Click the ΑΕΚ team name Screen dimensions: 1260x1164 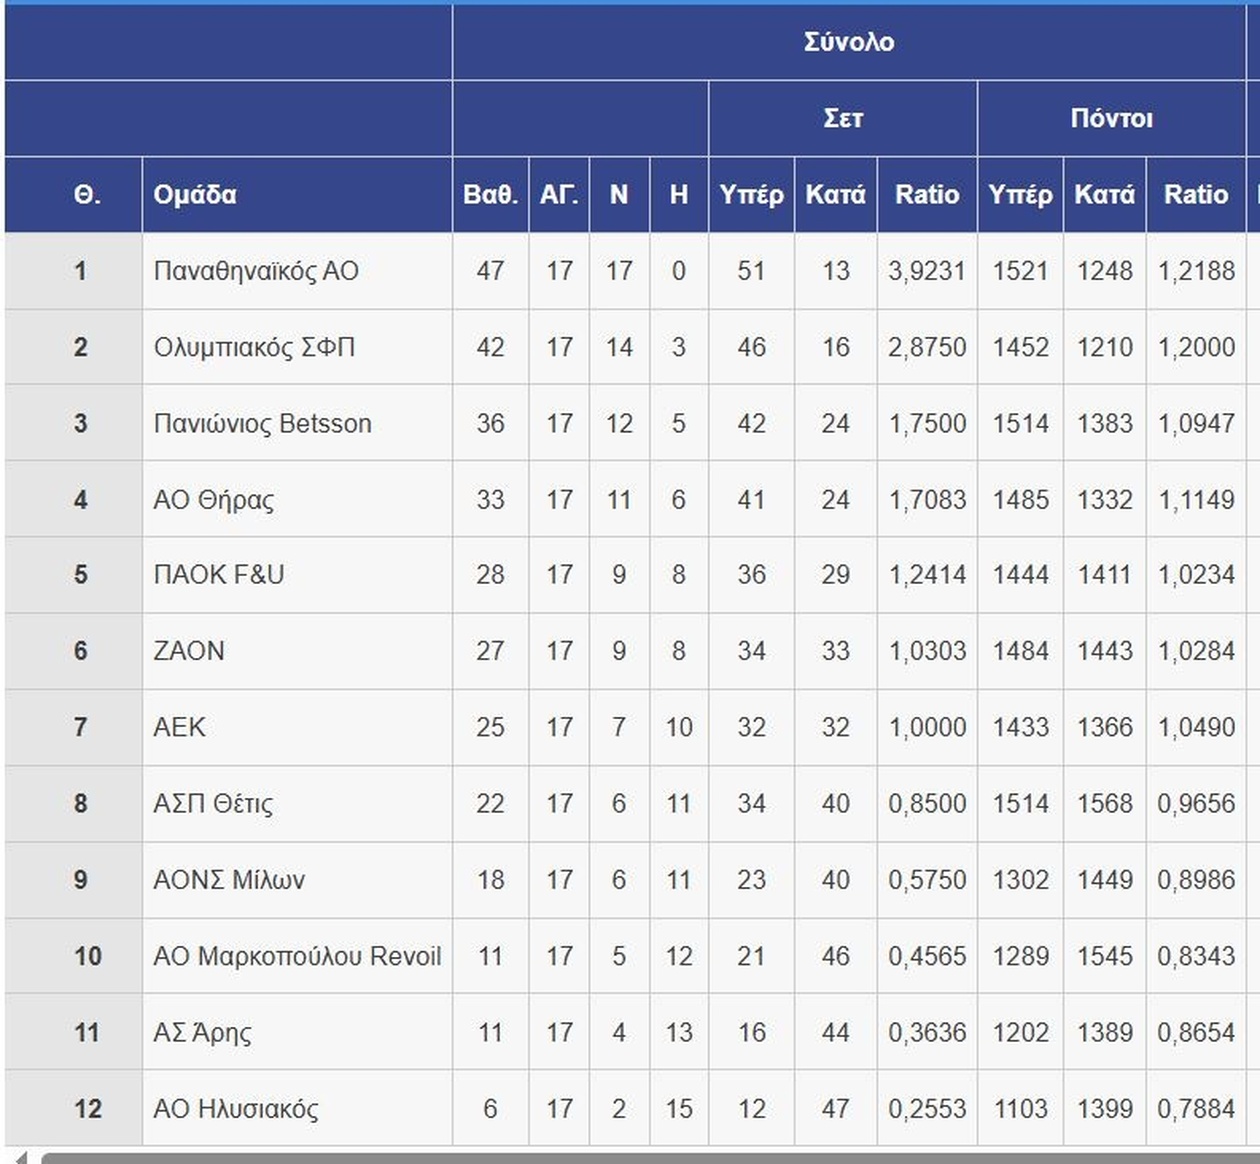pos(180,727)
